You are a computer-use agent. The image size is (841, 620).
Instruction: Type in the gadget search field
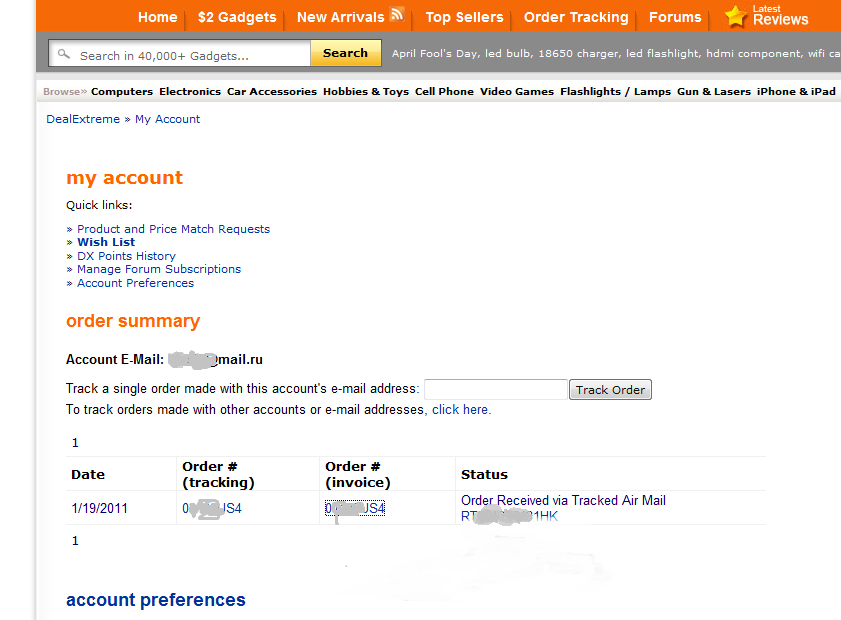pos(190,55)
